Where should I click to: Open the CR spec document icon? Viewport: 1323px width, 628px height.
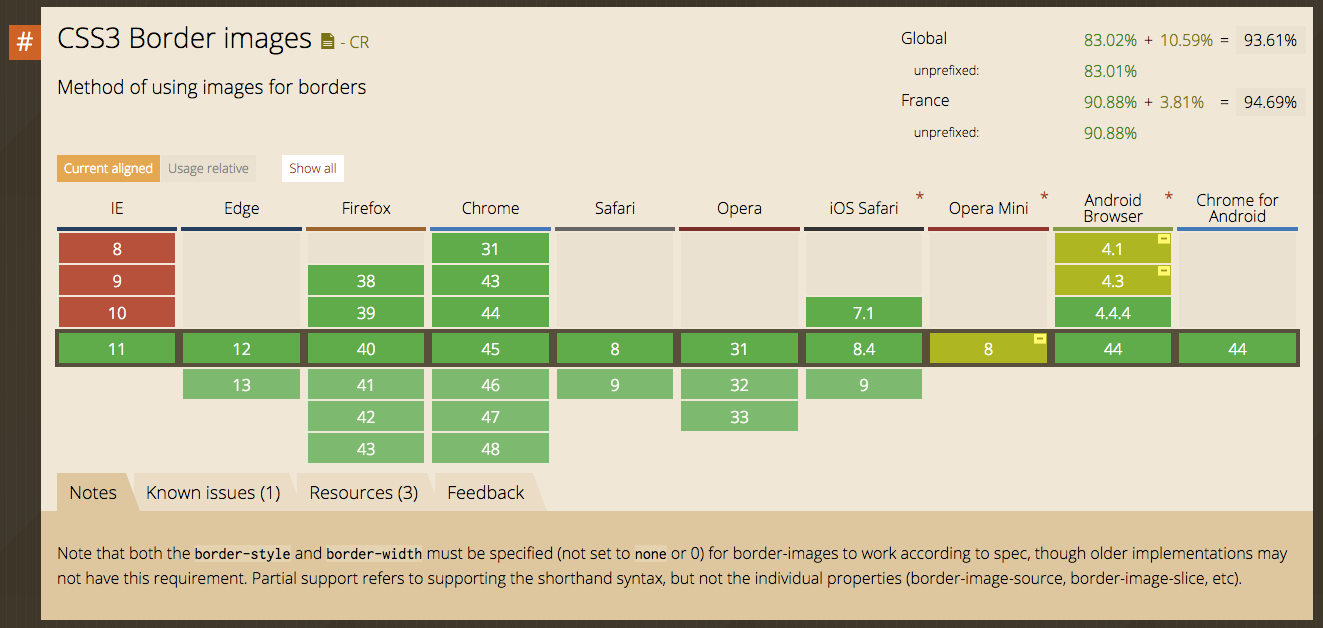[327, 42]
